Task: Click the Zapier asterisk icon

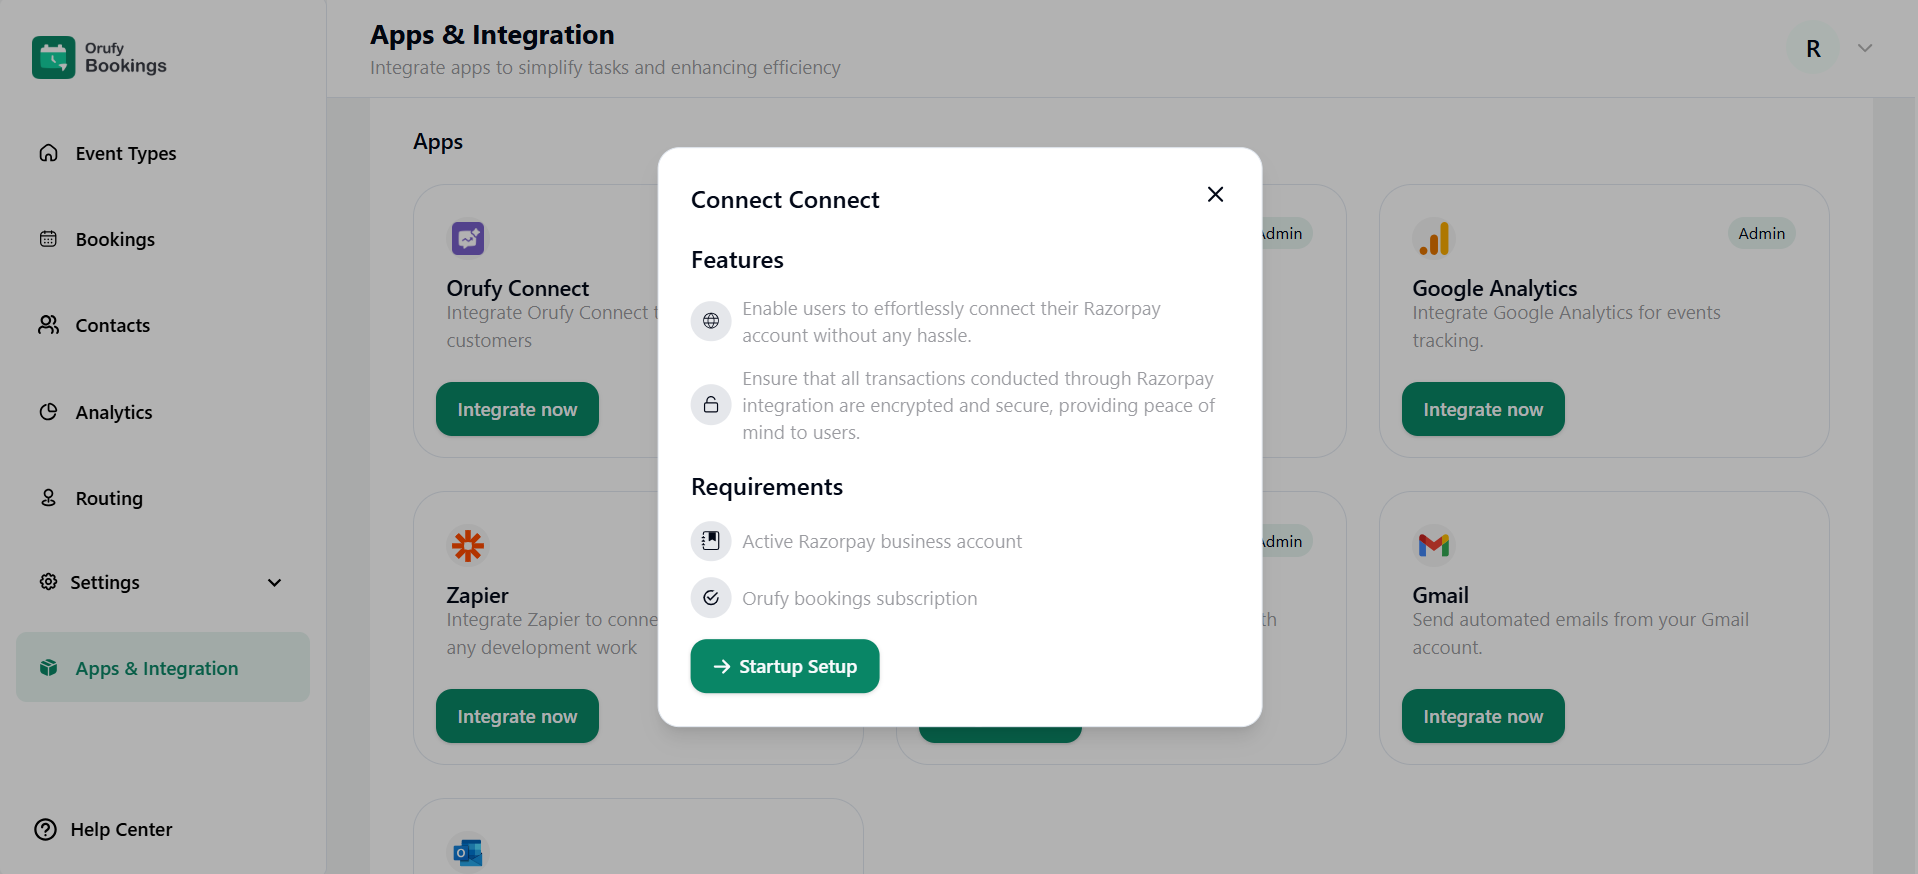Action: (467, 545)
